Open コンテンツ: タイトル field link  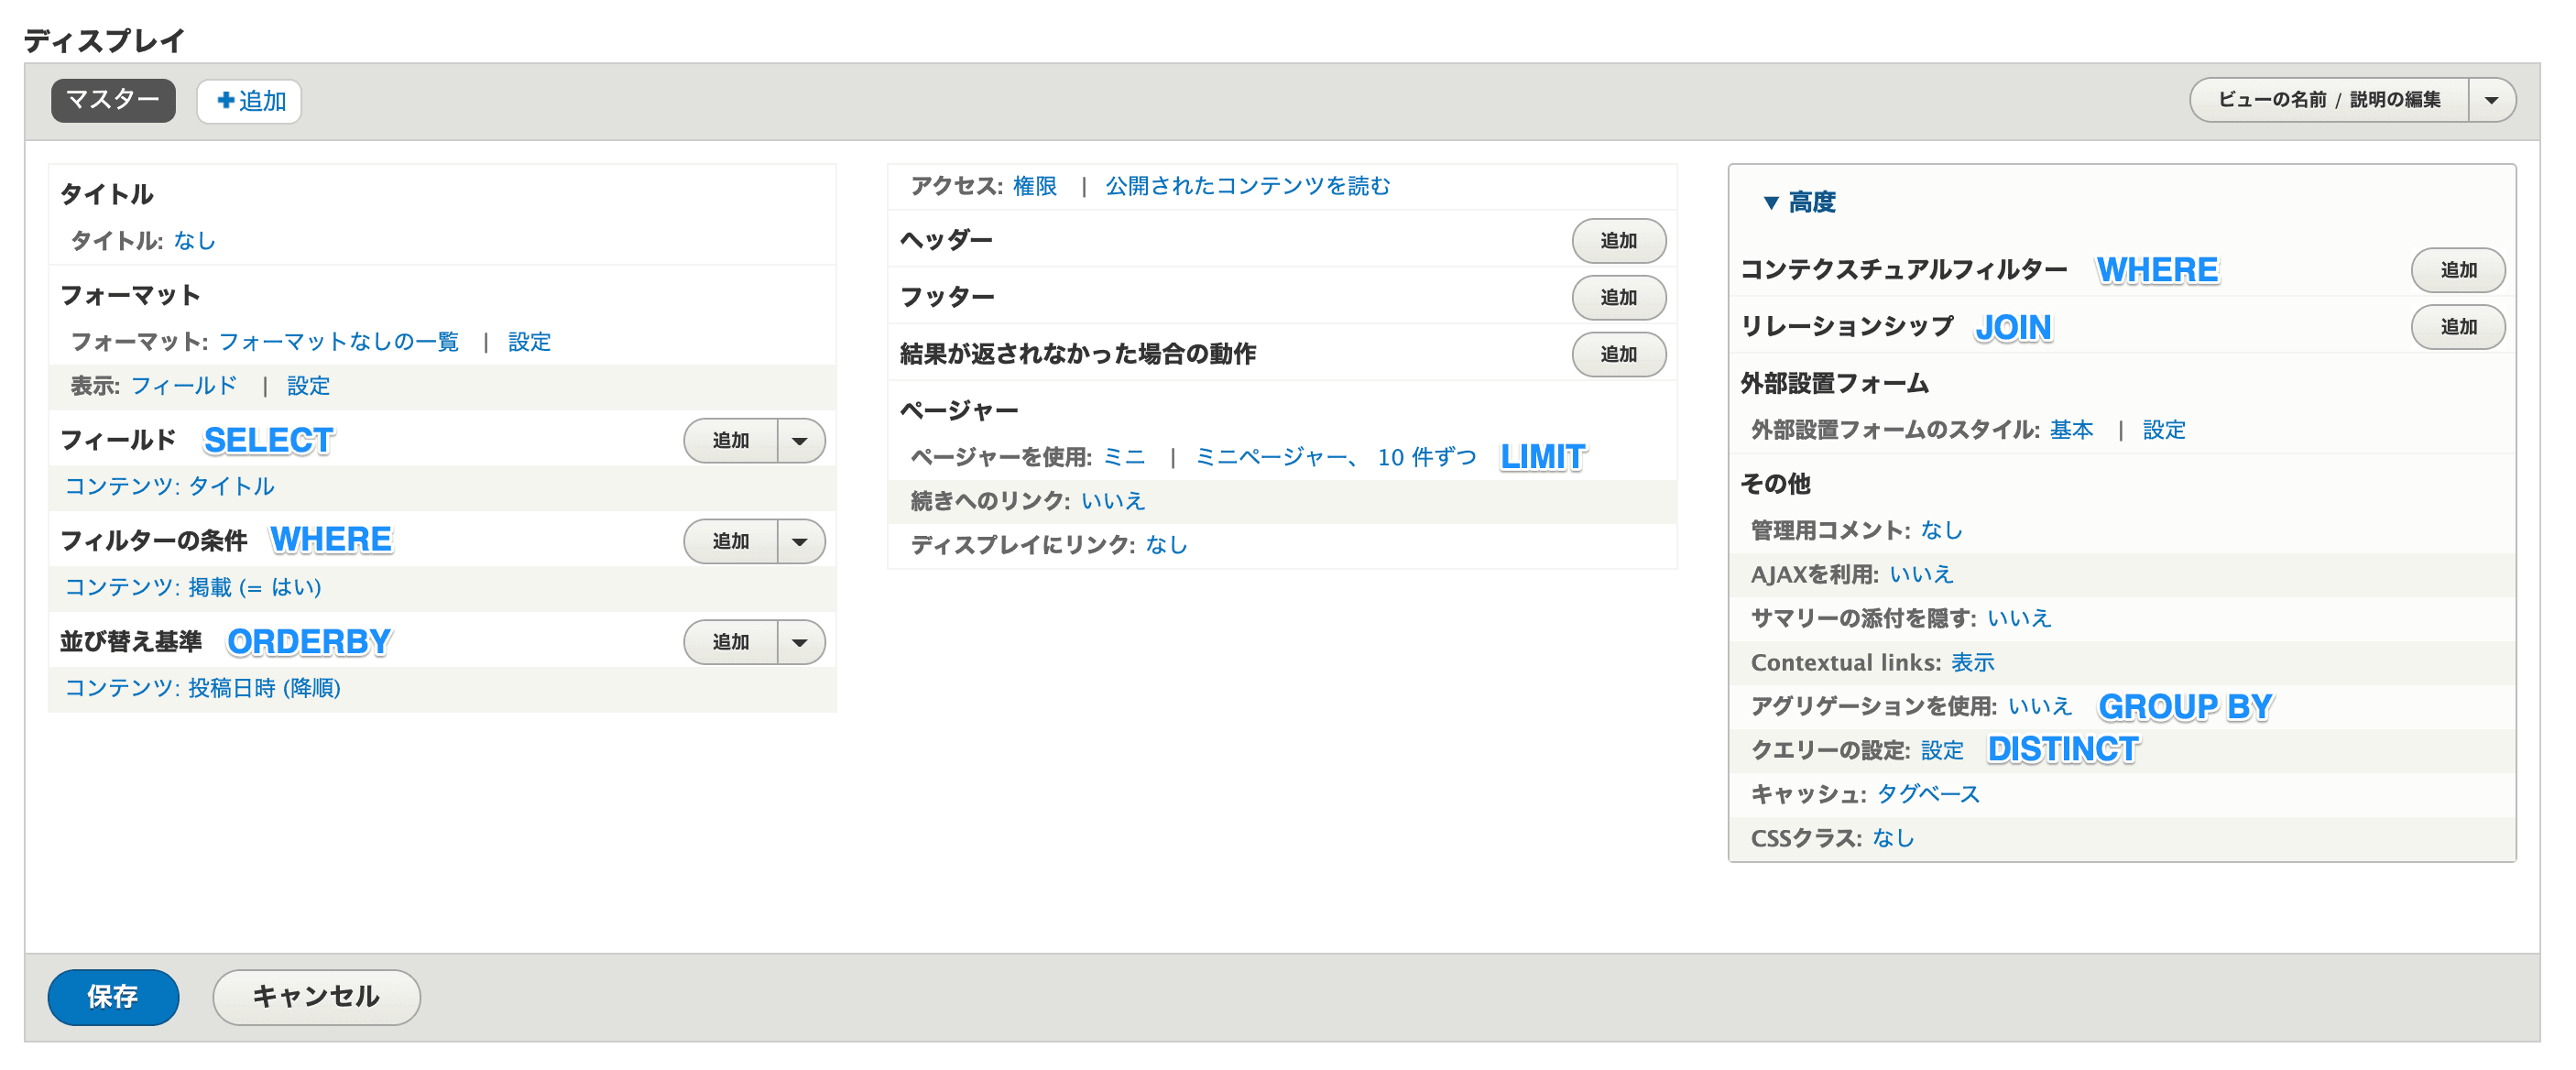tap(169, 486)
